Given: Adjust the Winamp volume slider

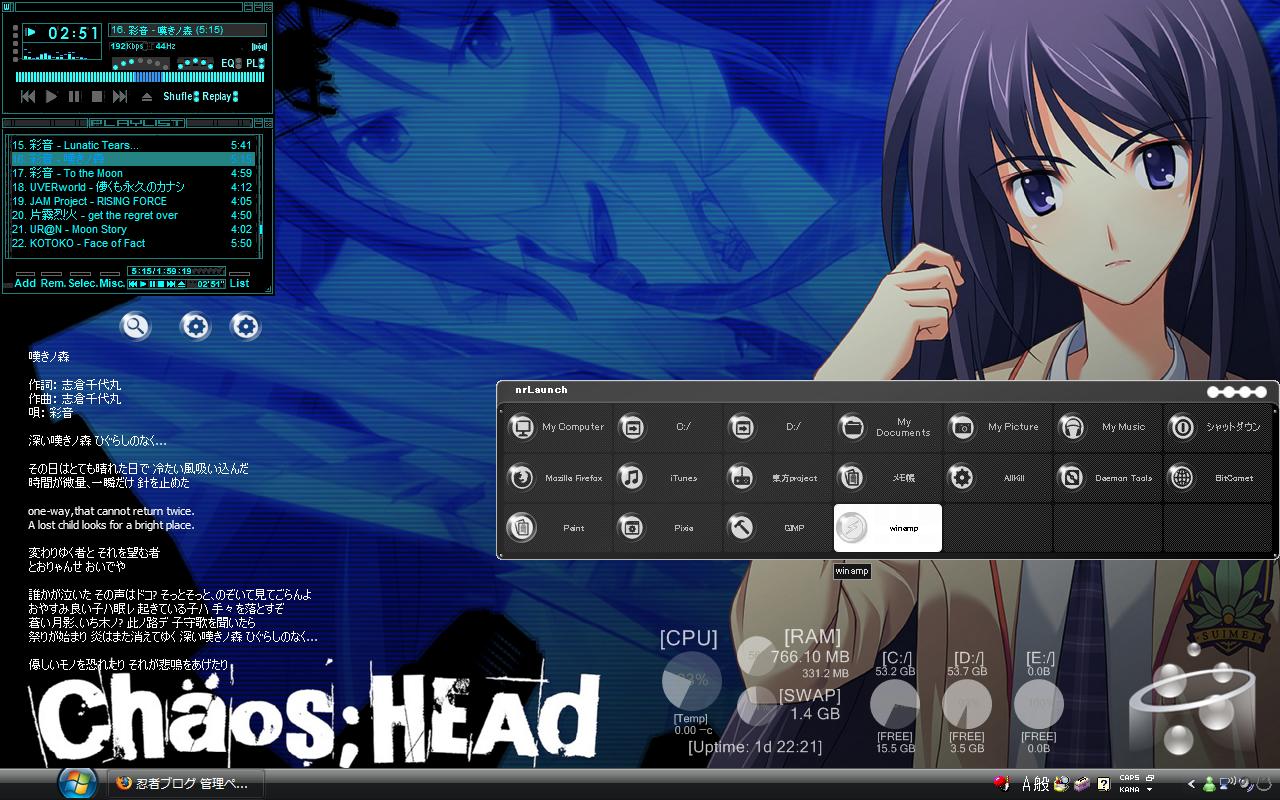Looking at the screenshot, I should (x=139, y=63).
